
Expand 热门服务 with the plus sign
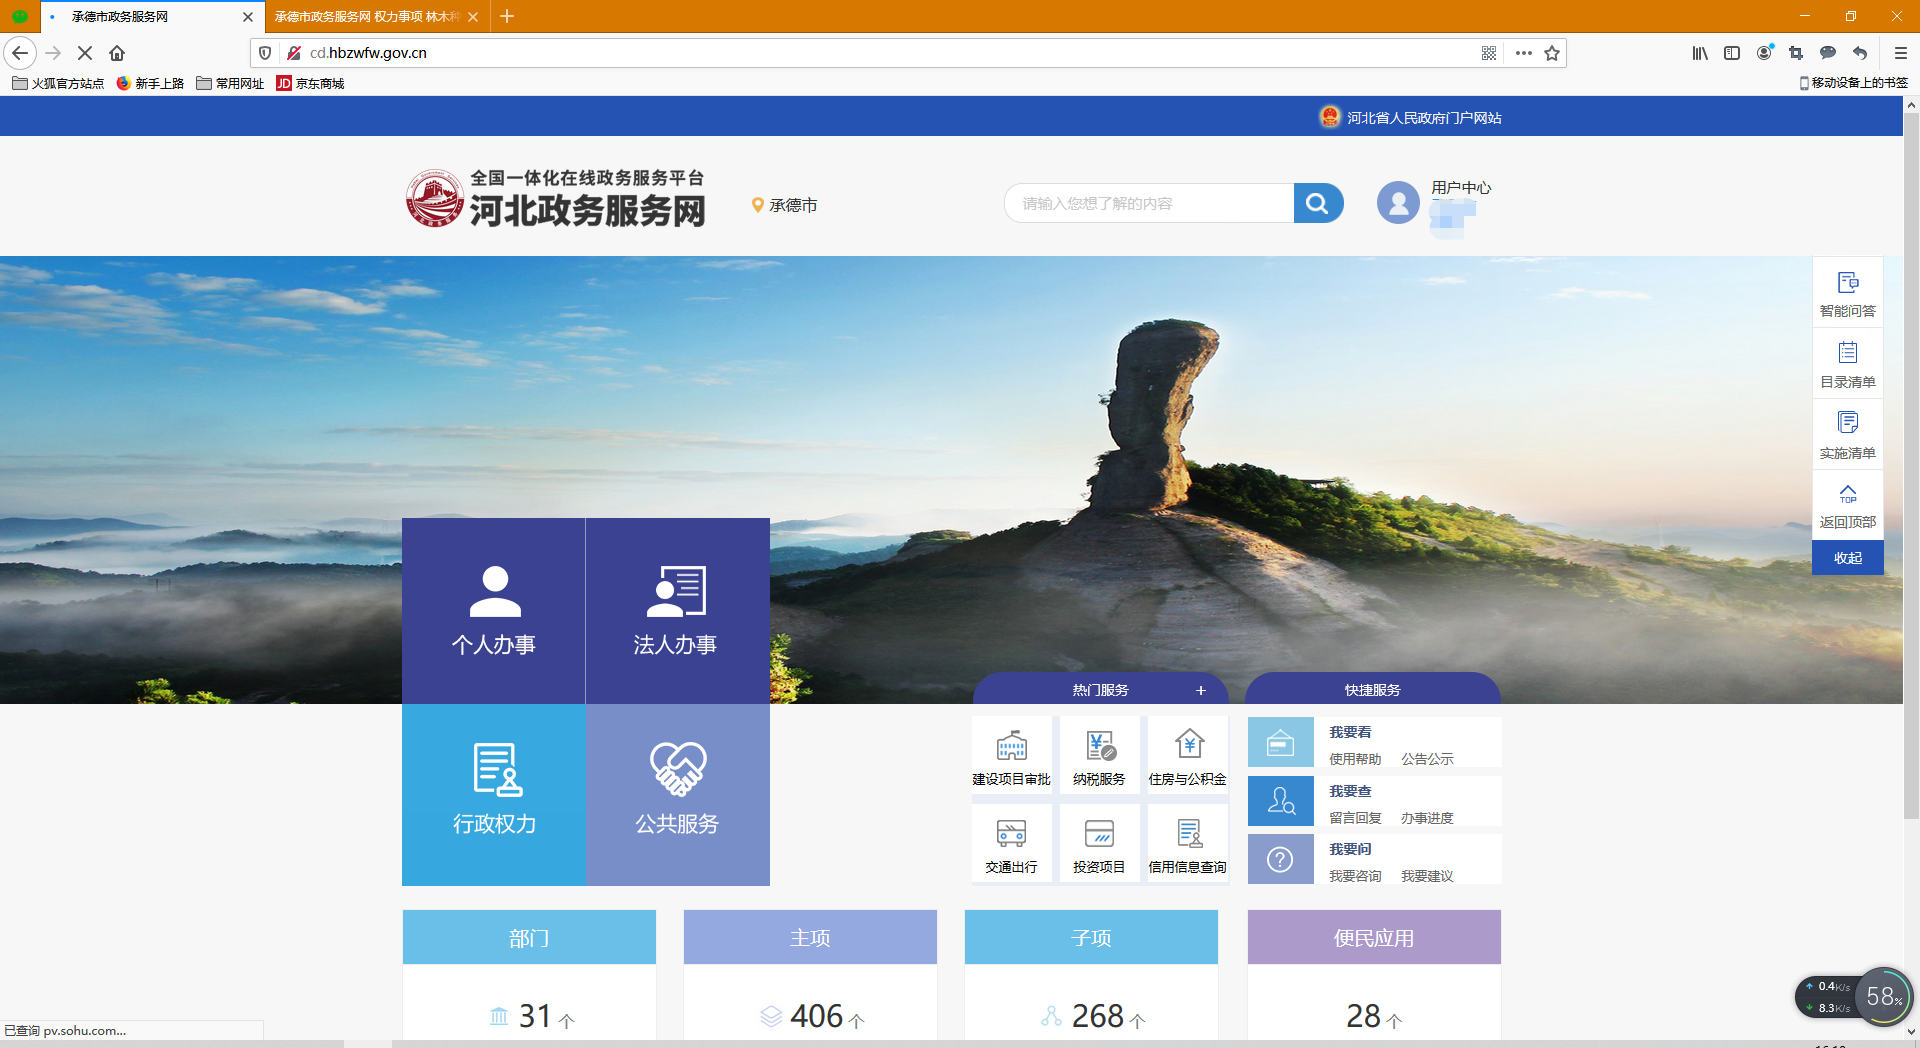(x=1200, y=690)
